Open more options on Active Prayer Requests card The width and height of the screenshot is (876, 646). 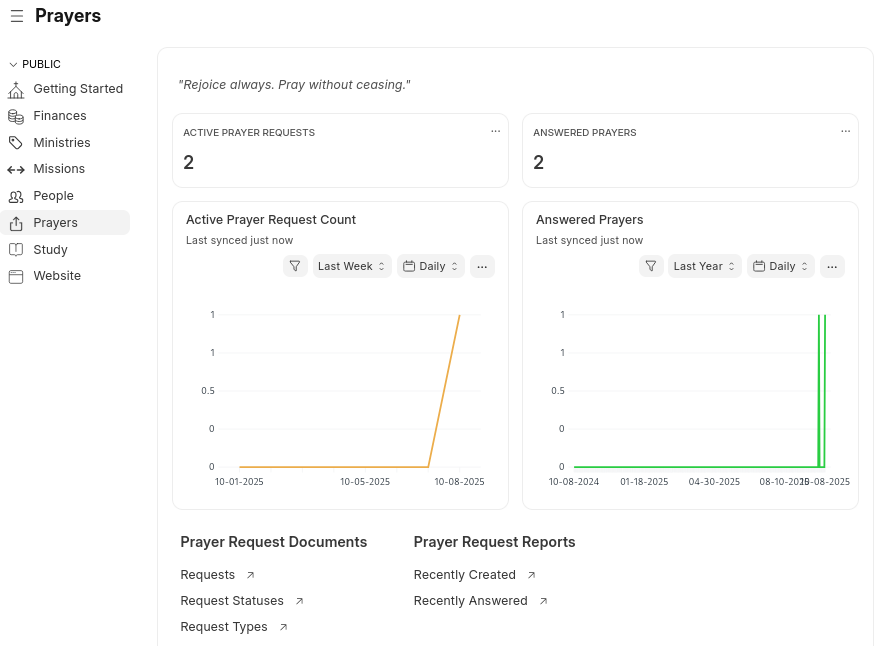coord(495,131)
